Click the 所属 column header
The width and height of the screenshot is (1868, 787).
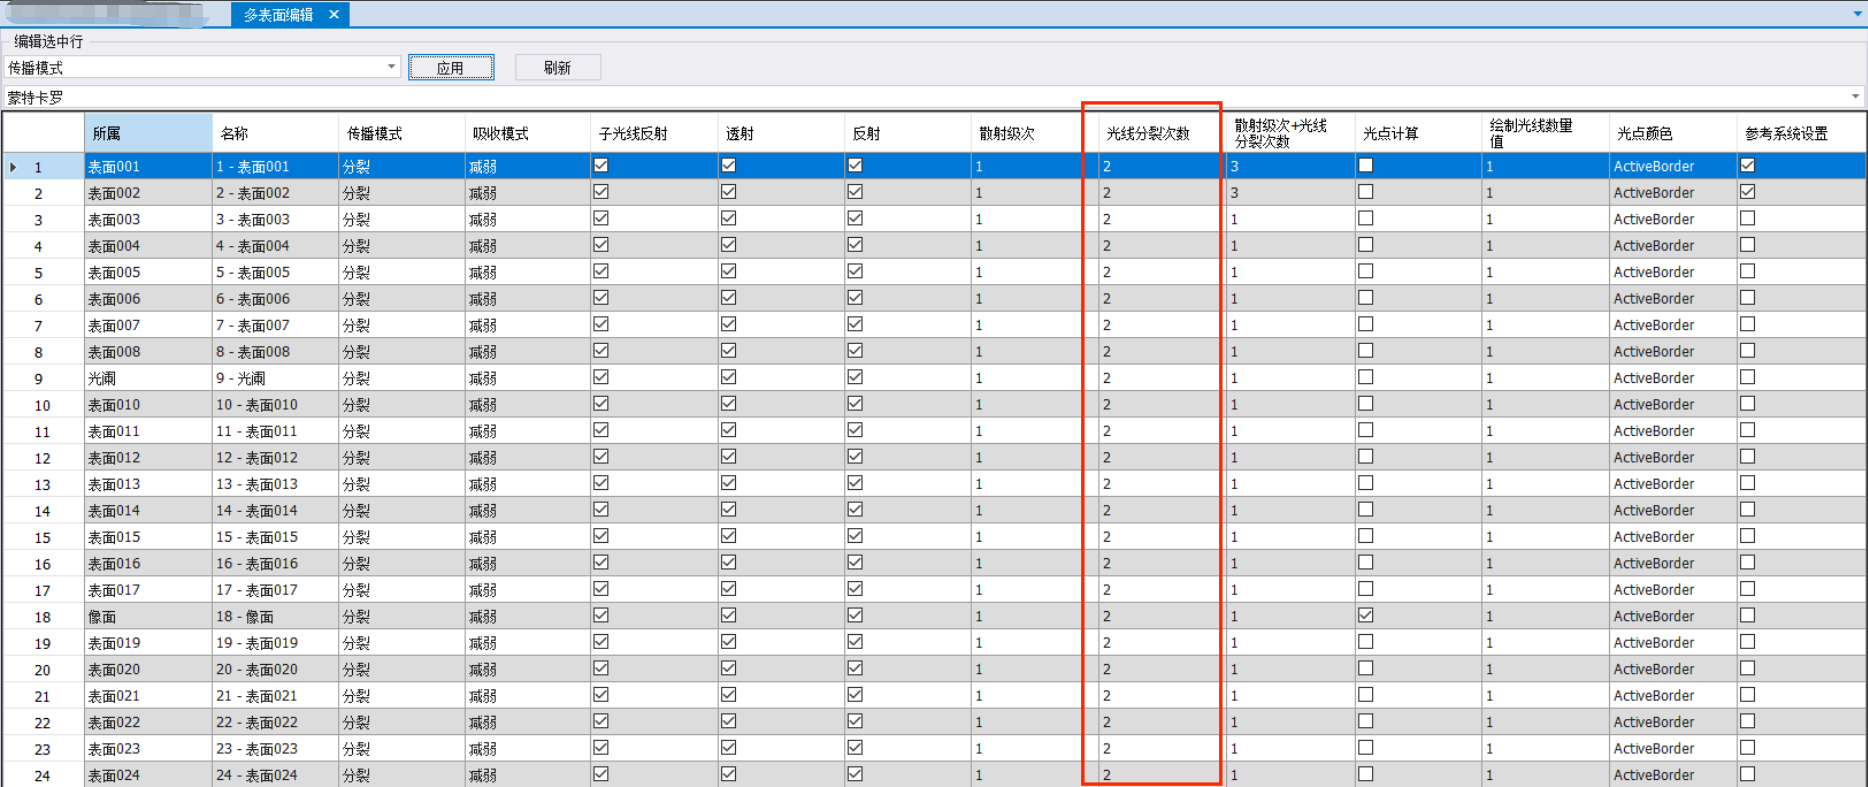point(147,133)
